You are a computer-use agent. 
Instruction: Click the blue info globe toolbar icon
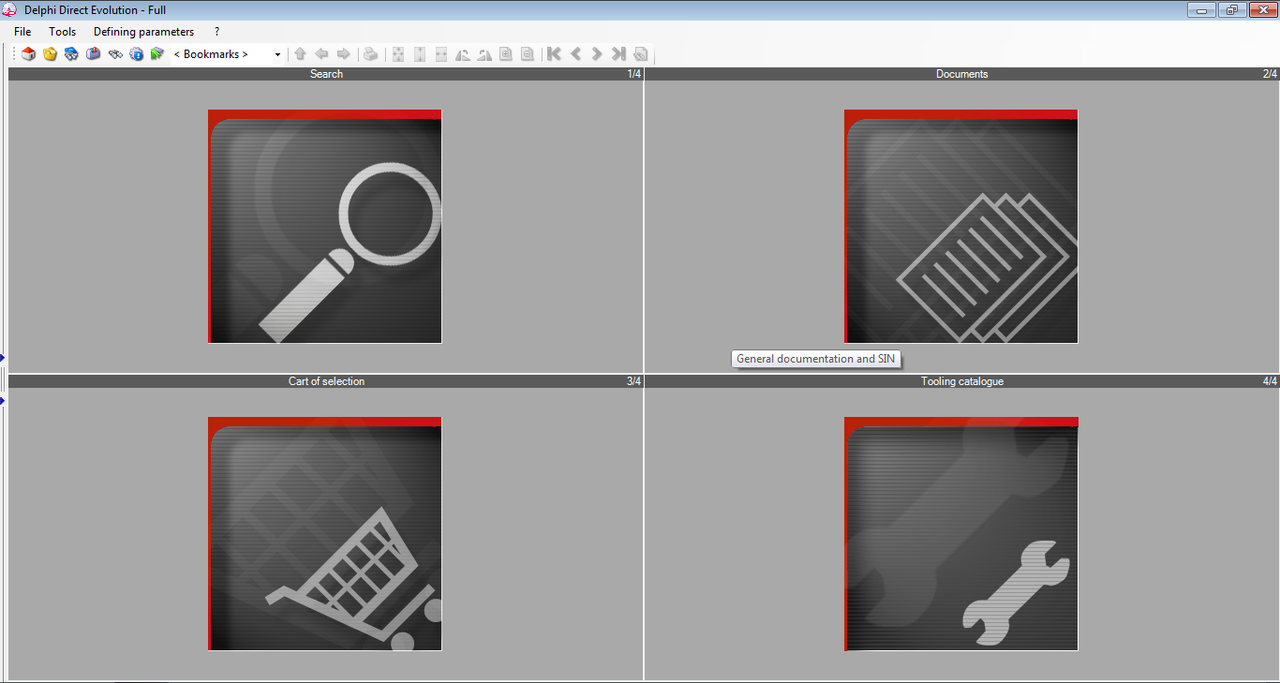[136, 54]
